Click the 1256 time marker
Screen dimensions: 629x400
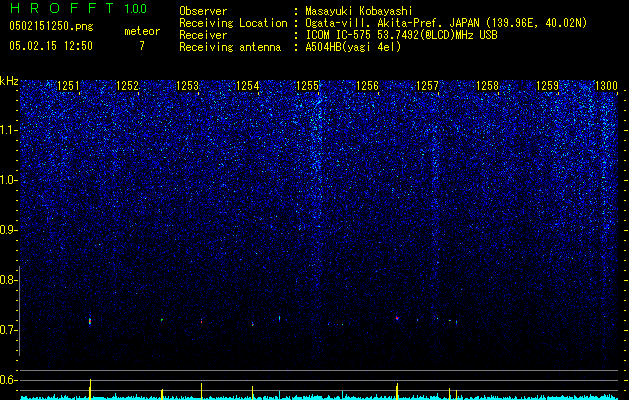point(367,86)
